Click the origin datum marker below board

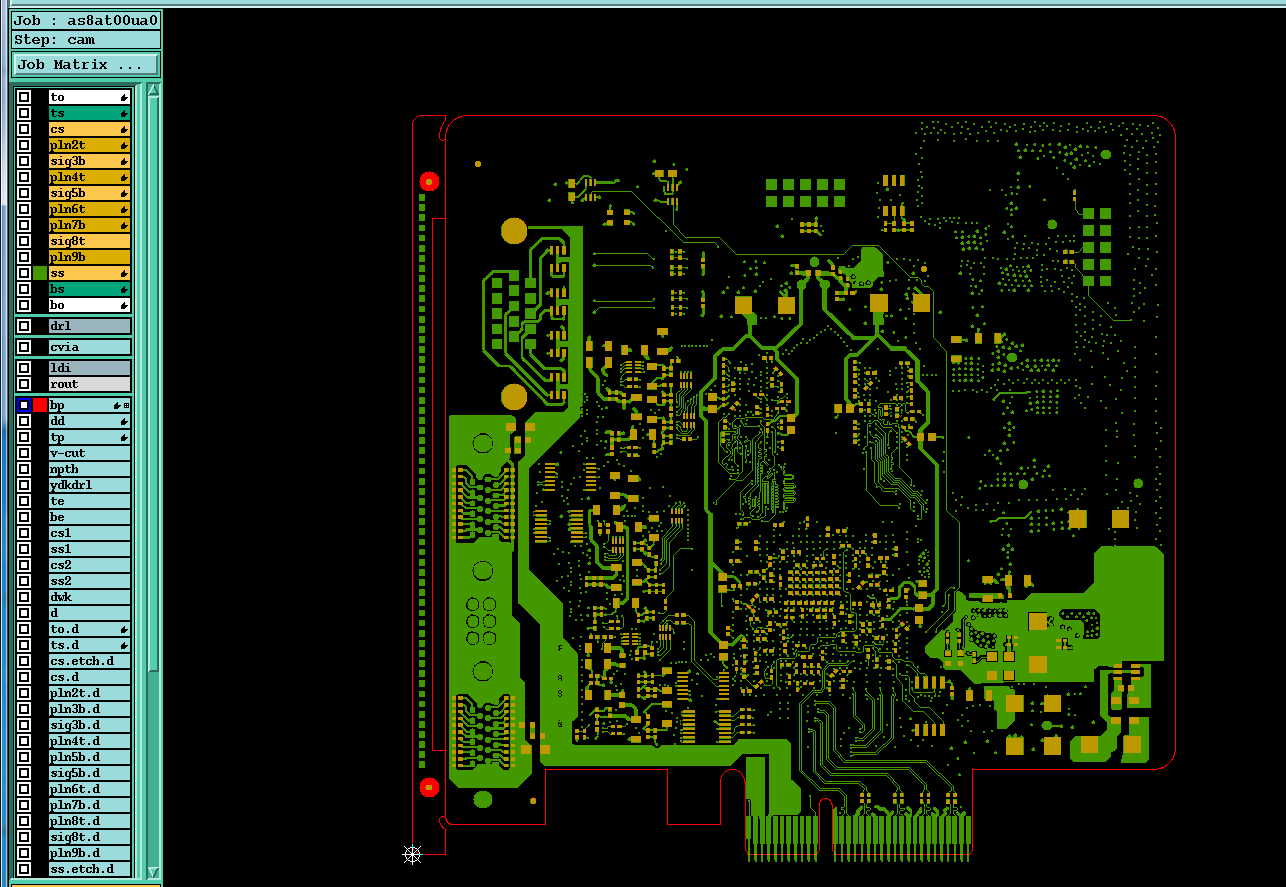coord(412,854)
